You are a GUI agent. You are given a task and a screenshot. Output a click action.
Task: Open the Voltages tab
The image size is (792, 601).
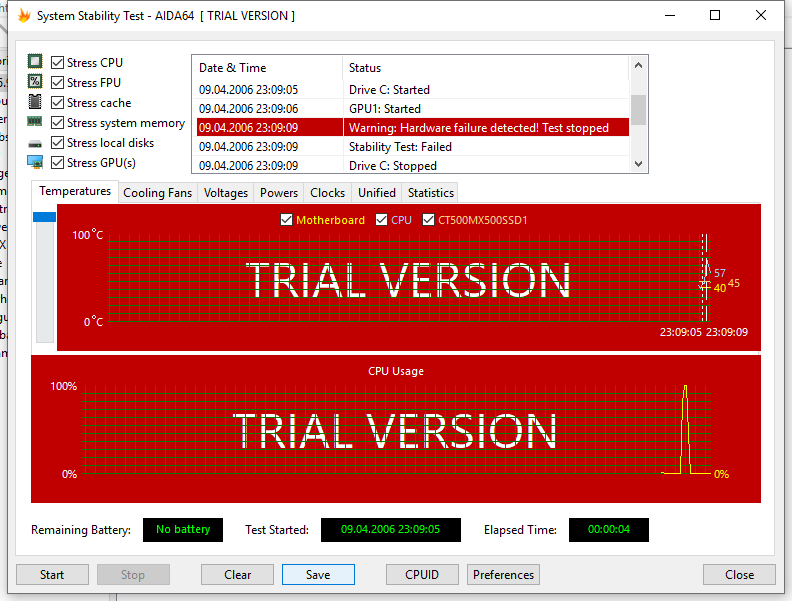tap(226, 193)
